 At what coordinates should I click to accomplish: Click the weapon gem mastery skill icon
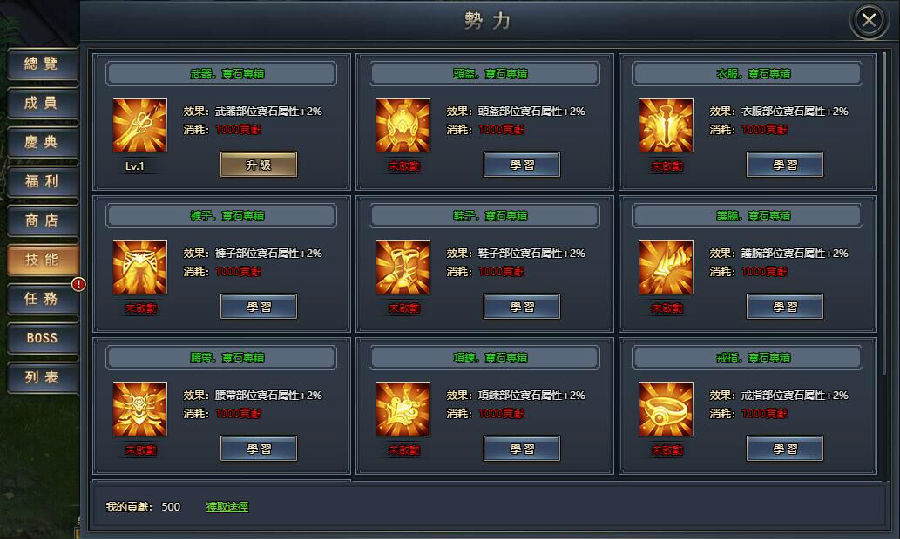139,125
